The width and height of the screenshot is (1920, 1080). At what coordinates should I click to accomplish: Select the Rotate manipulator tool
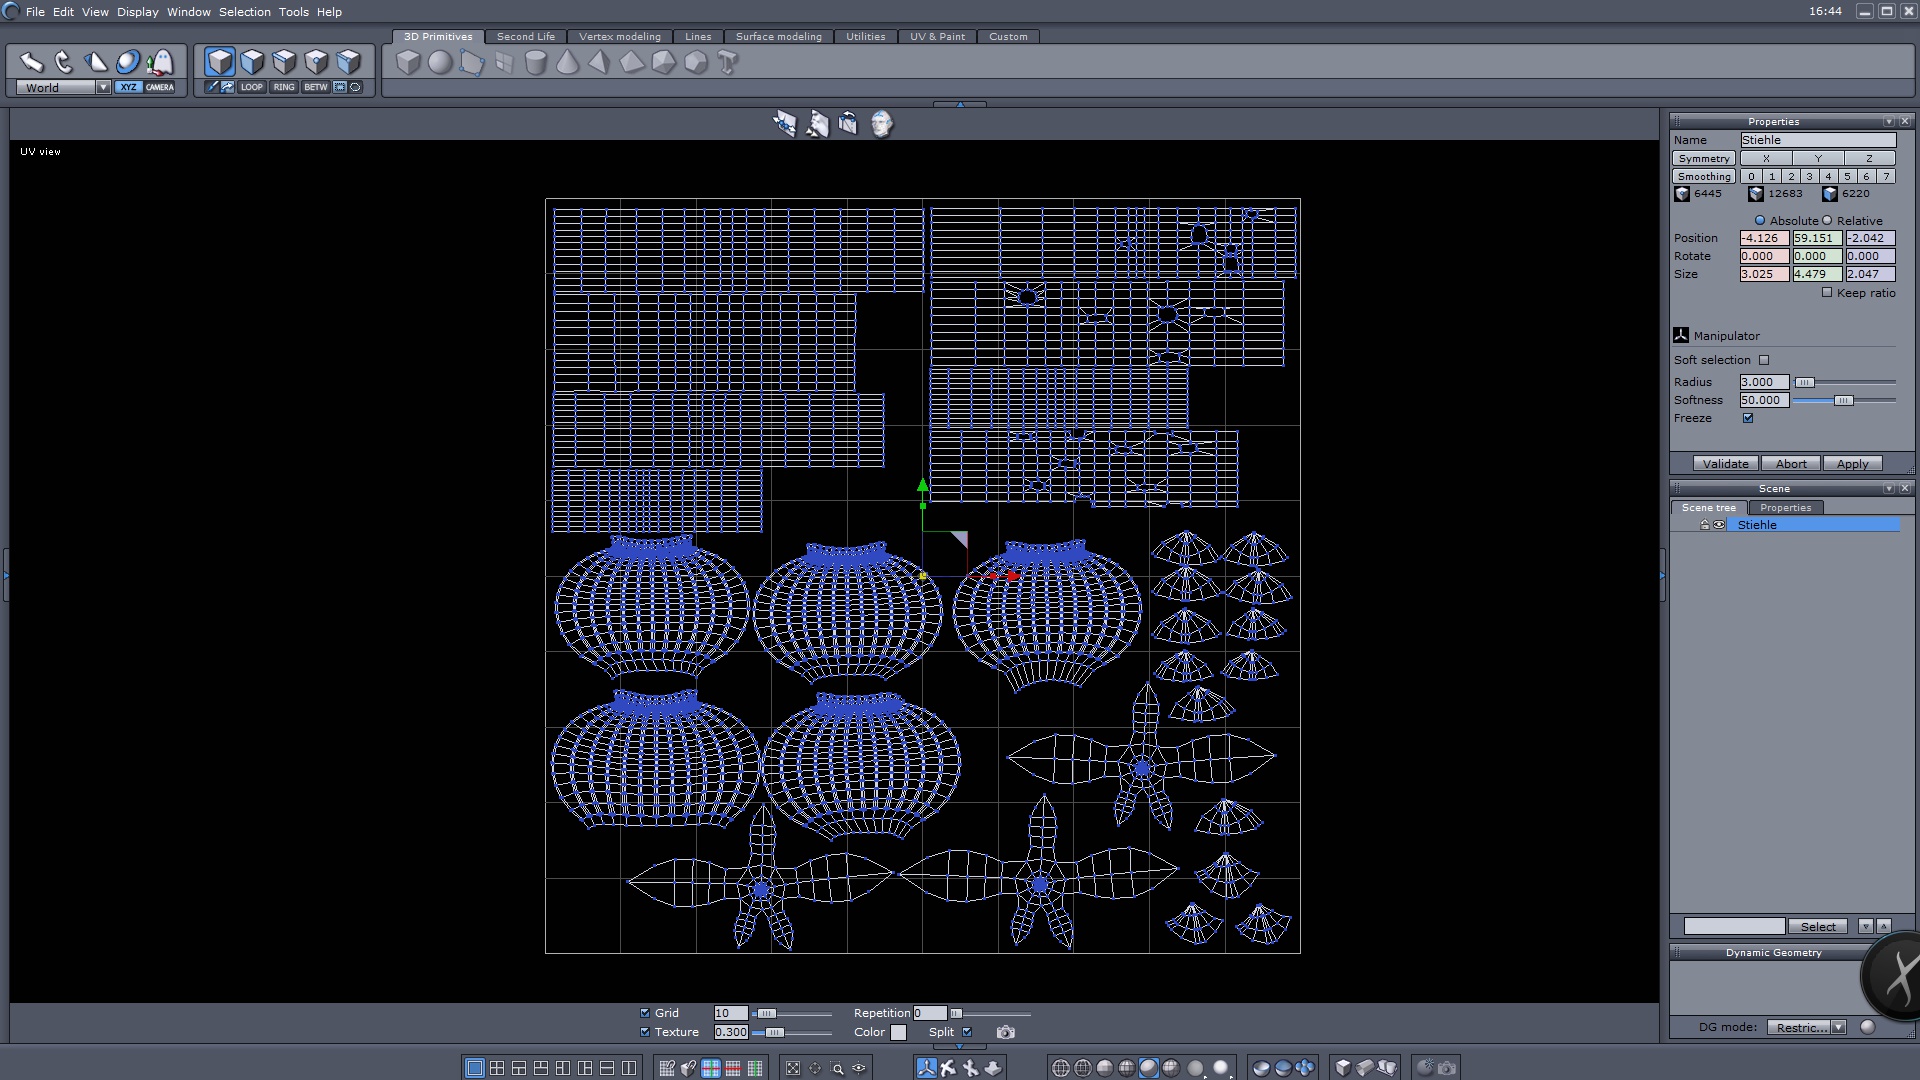[x=64, y=62]
